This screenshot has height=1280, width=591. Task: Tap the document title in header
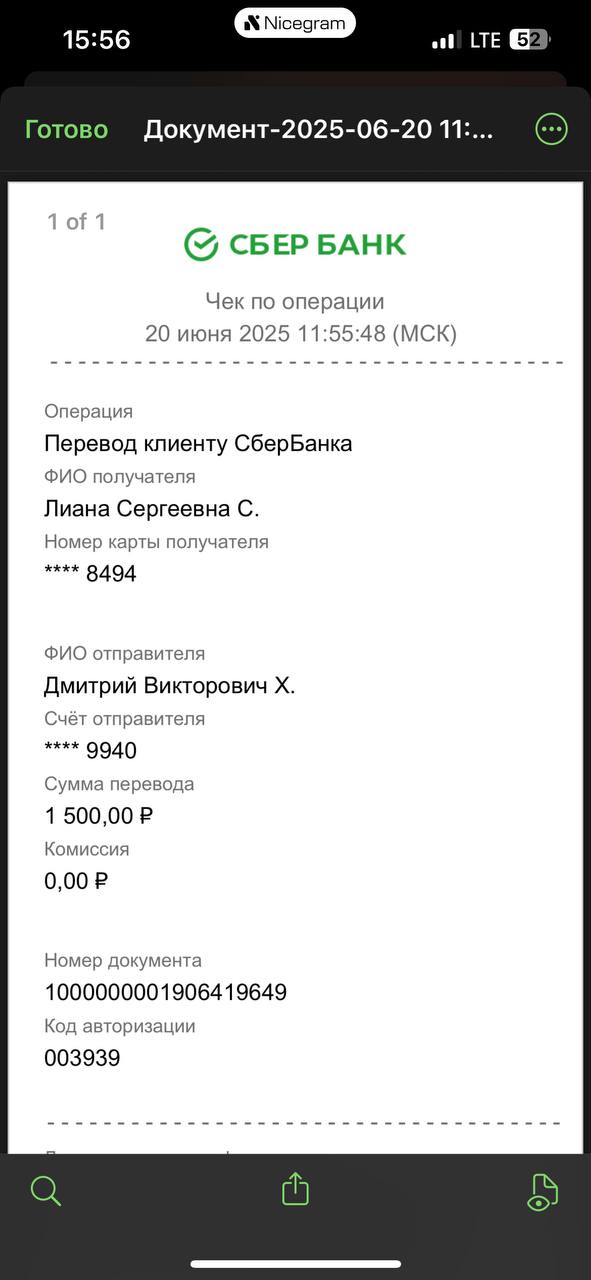319,130
